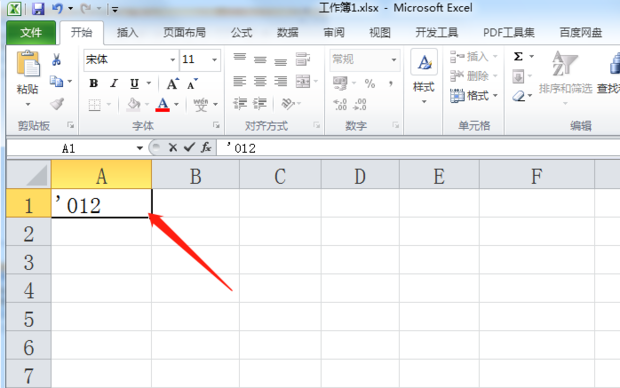Image resolution: width=620 pixels, height=388 pixels.
Task: Click increase decimal icon
Action: point(340,105)
